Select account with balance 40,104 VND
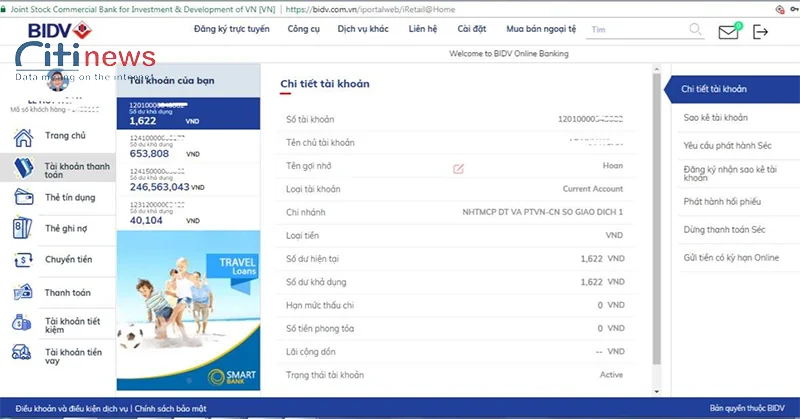The width and height of the screenshot is (800, 419). [188, 213]
